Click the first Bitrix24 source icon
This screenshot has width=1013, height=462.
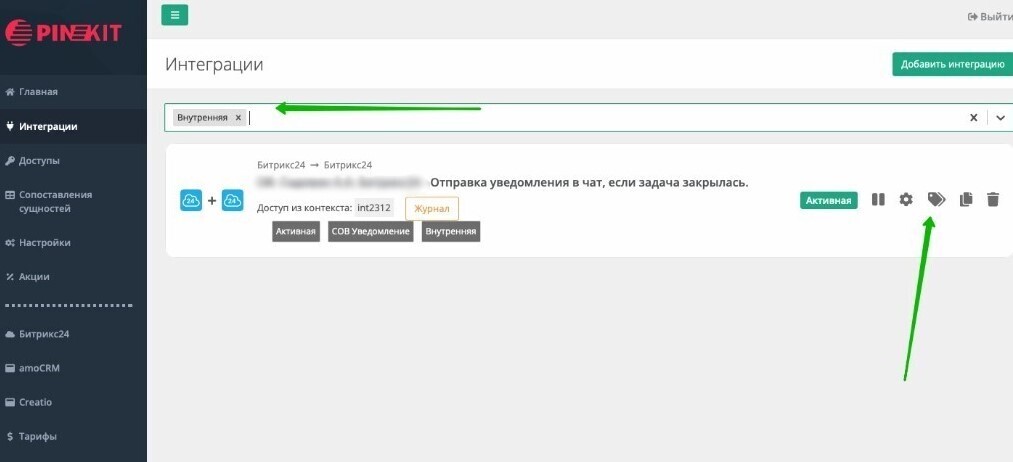click(x=191, y=201)
